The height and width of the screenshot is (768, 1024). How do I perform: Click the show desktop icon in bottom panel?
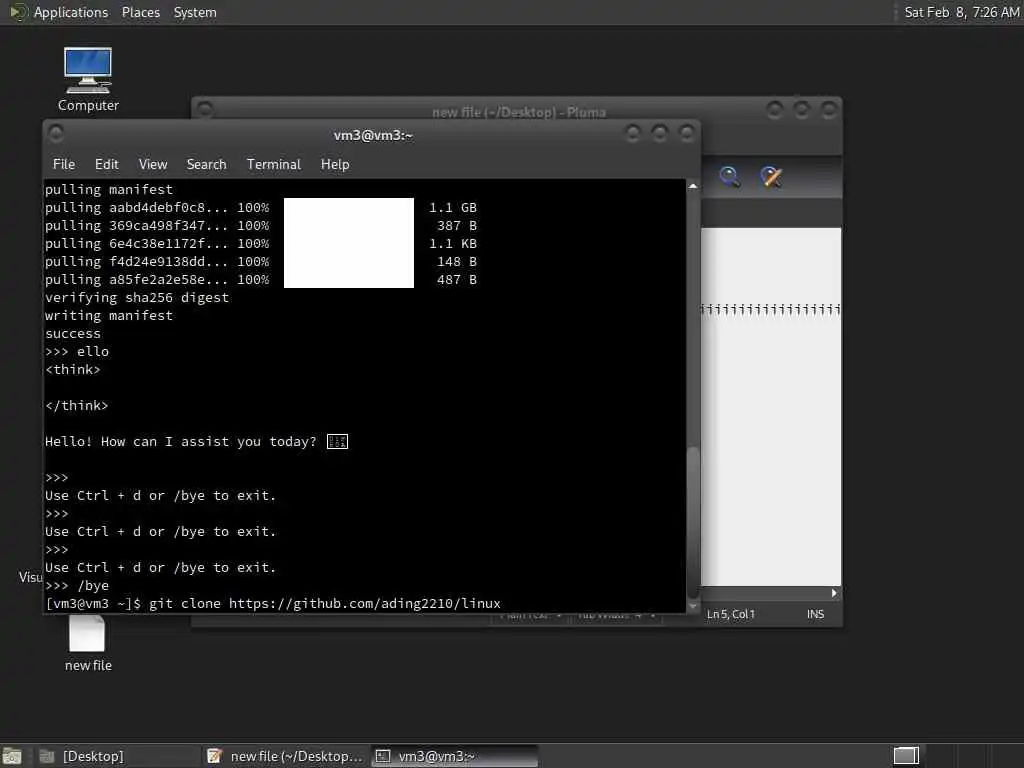coord(12,756)
